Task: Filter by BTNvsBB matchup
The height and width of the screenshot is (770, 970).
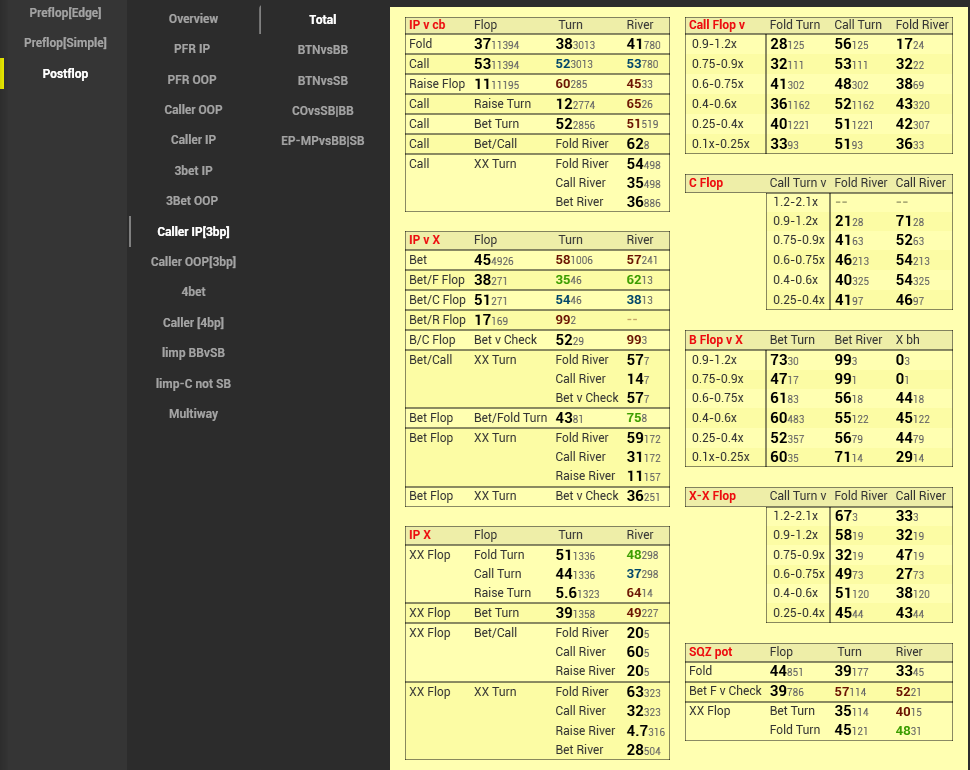Action: point(322,49)
